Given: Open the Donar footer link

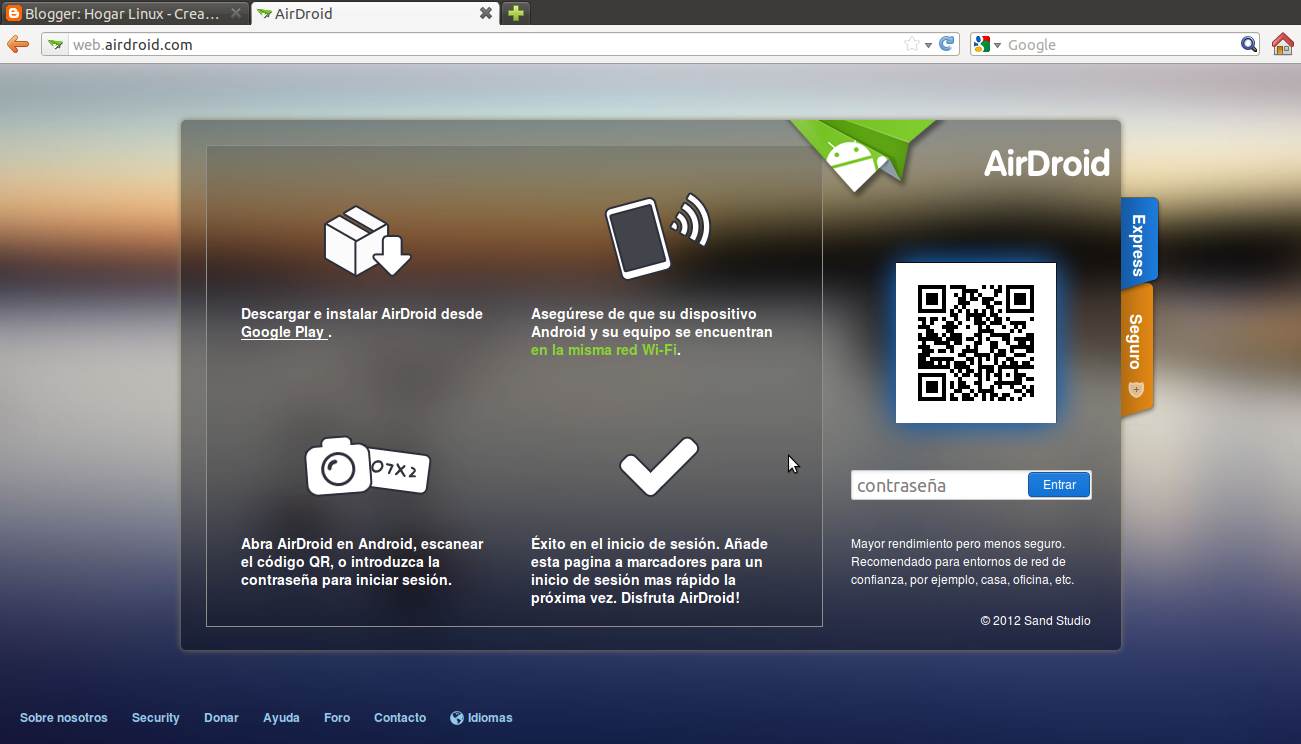Looking at the screenshot, I should click(221, 718).
